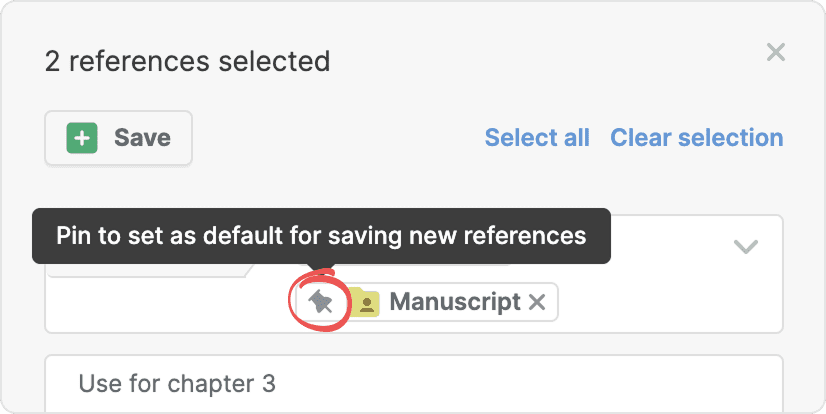Deselect all references via Clear selection
The width and height of the screenshot is (826, 414).
[696, 138]
